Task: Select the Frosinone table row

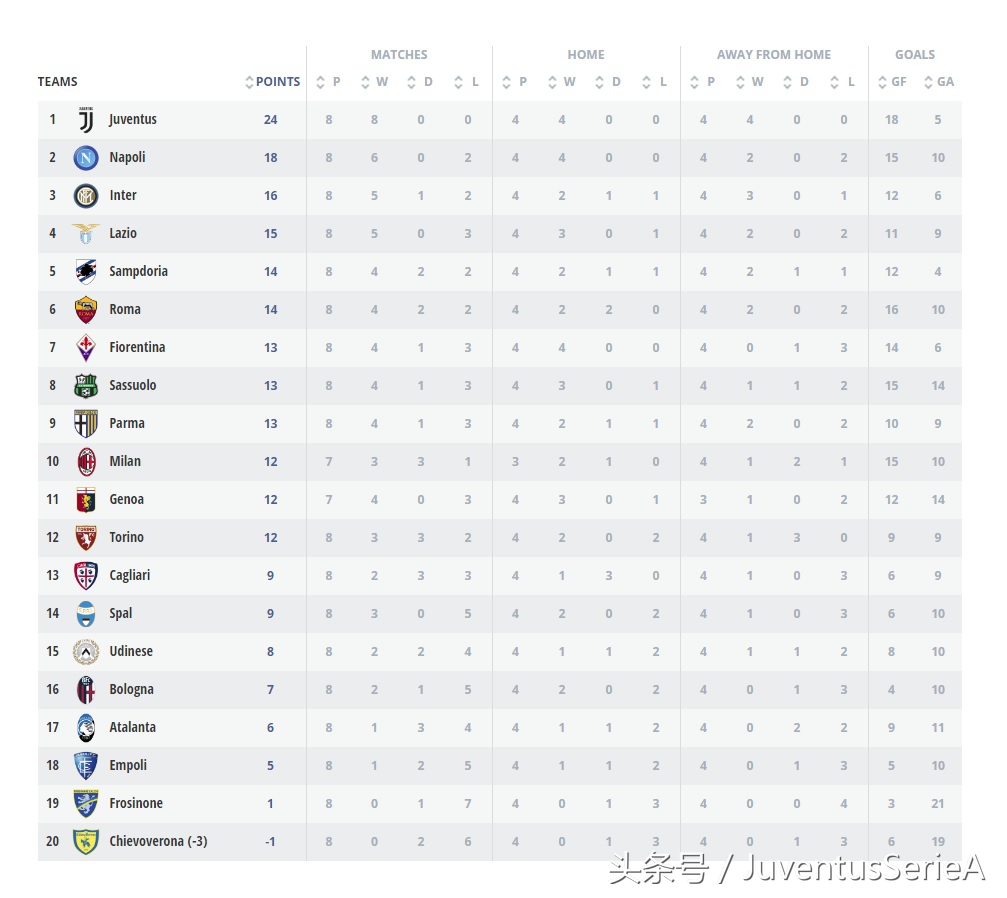Action: tap(500, 804)
